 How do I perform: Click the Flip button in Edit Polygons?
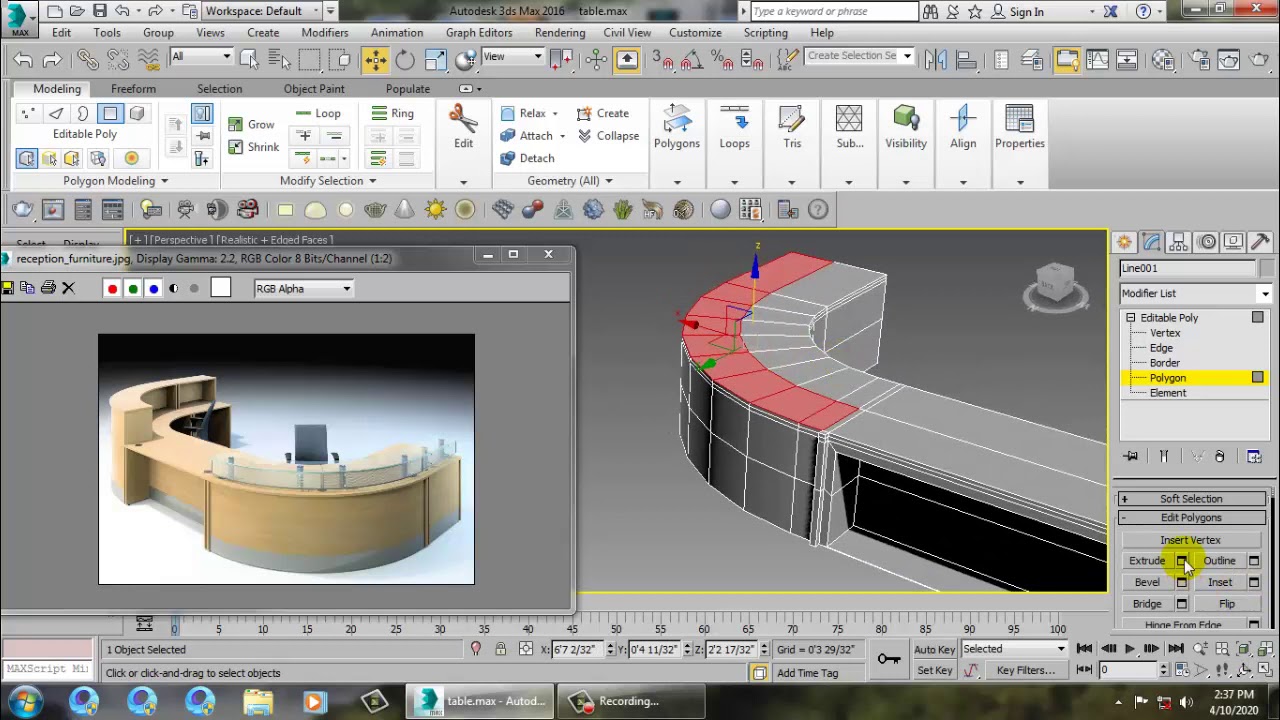tap(1227, 604)
